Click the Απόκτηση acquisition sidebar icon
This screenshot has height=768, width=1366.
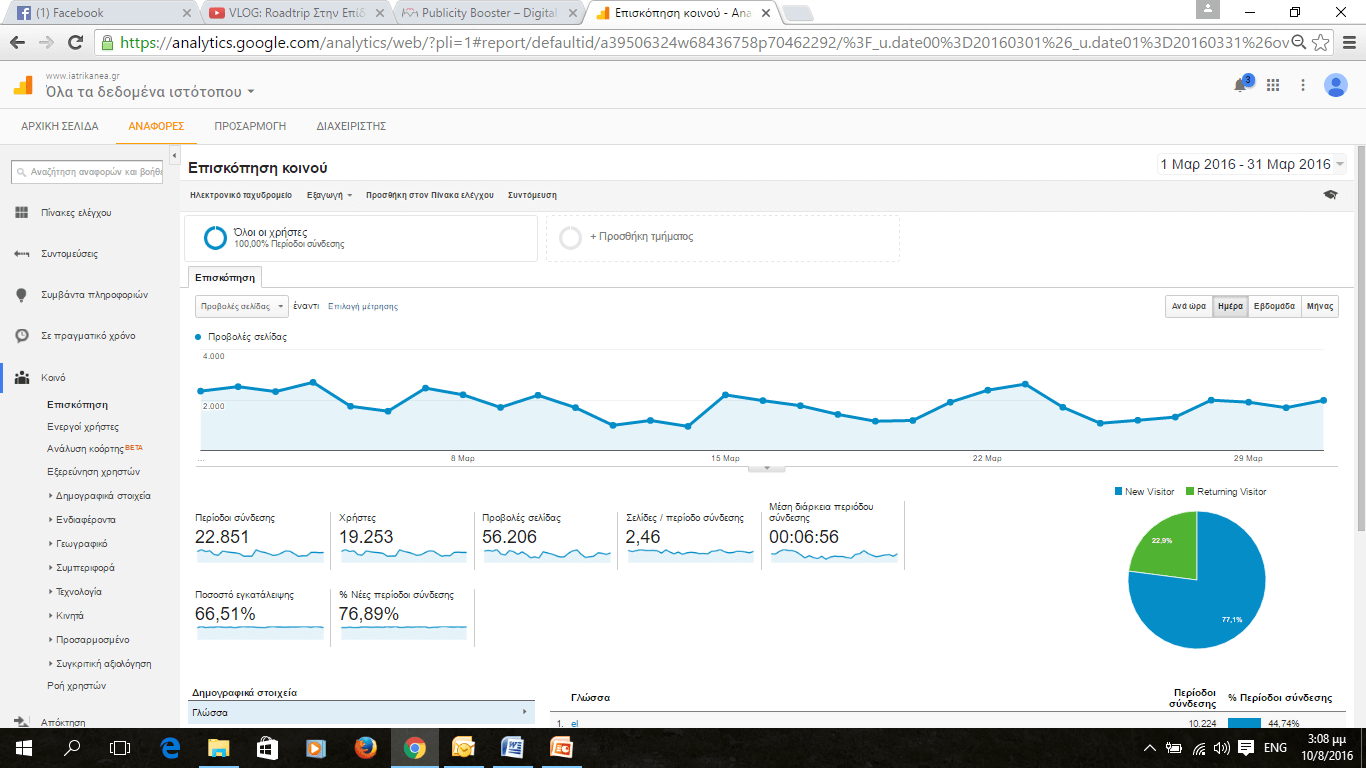(x=22, y=722)
